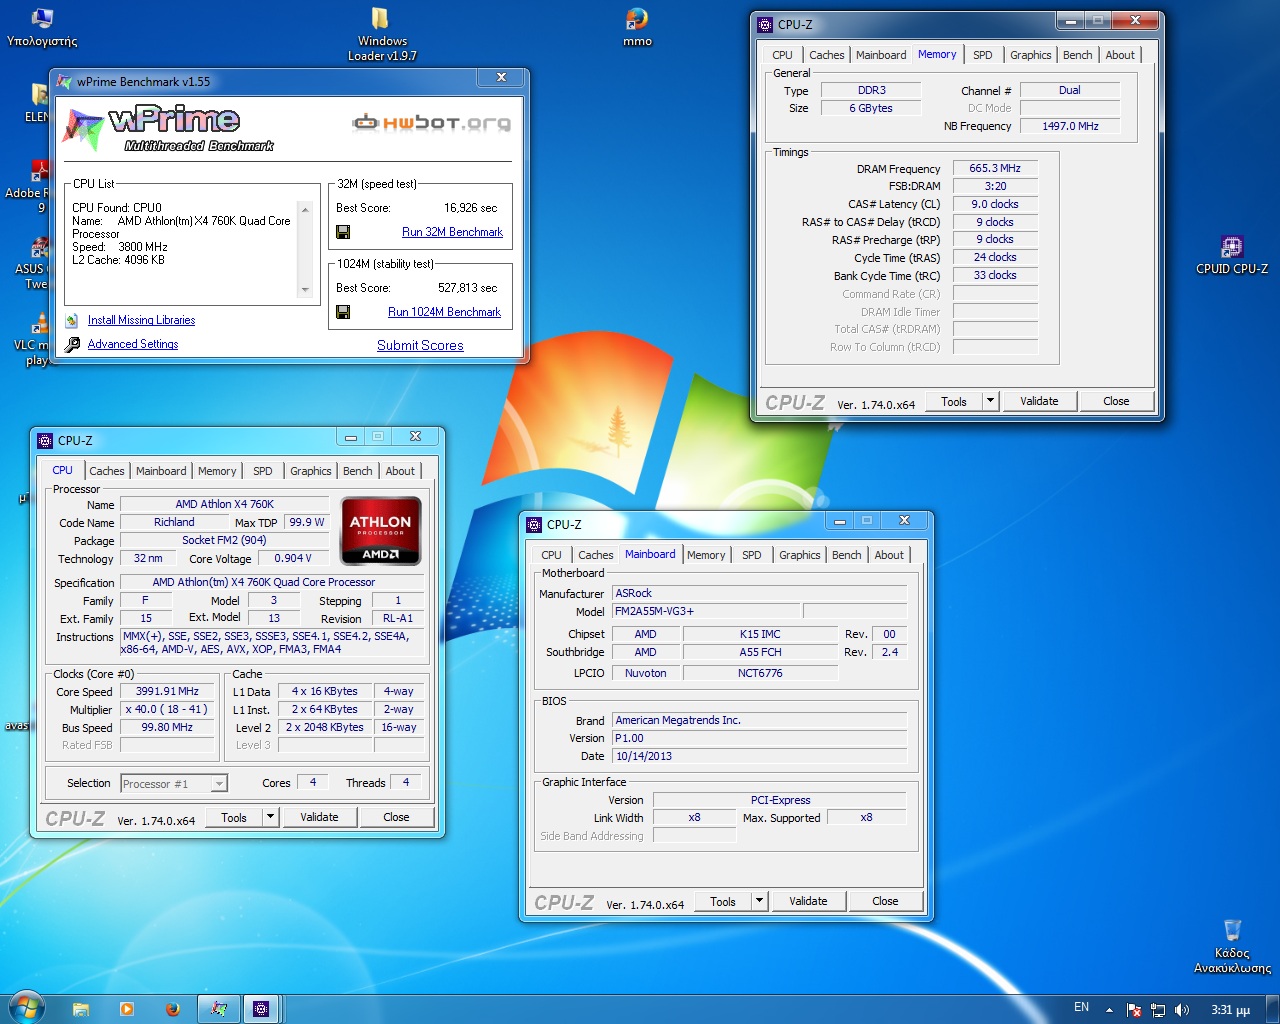Open About tab in Mainboard CPU-Z window
The height and width of the screenshot is (1024, 1280).
point(889,555)
